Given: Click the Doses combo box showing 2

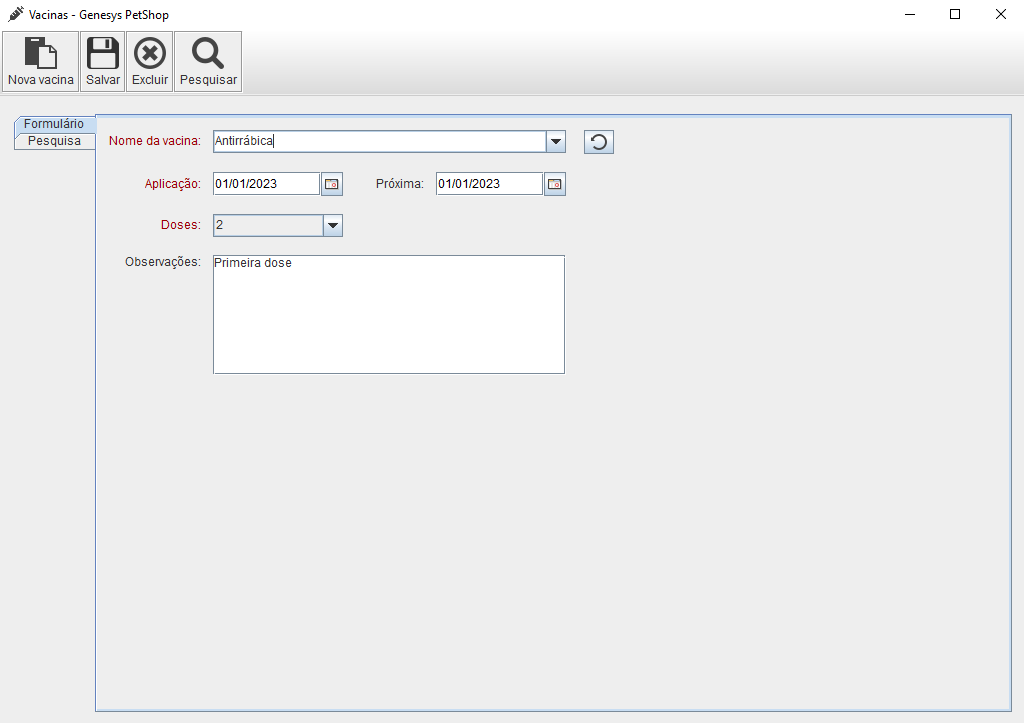Looking at the screenshot, I should pyautogui.click(x=268, y=225).
